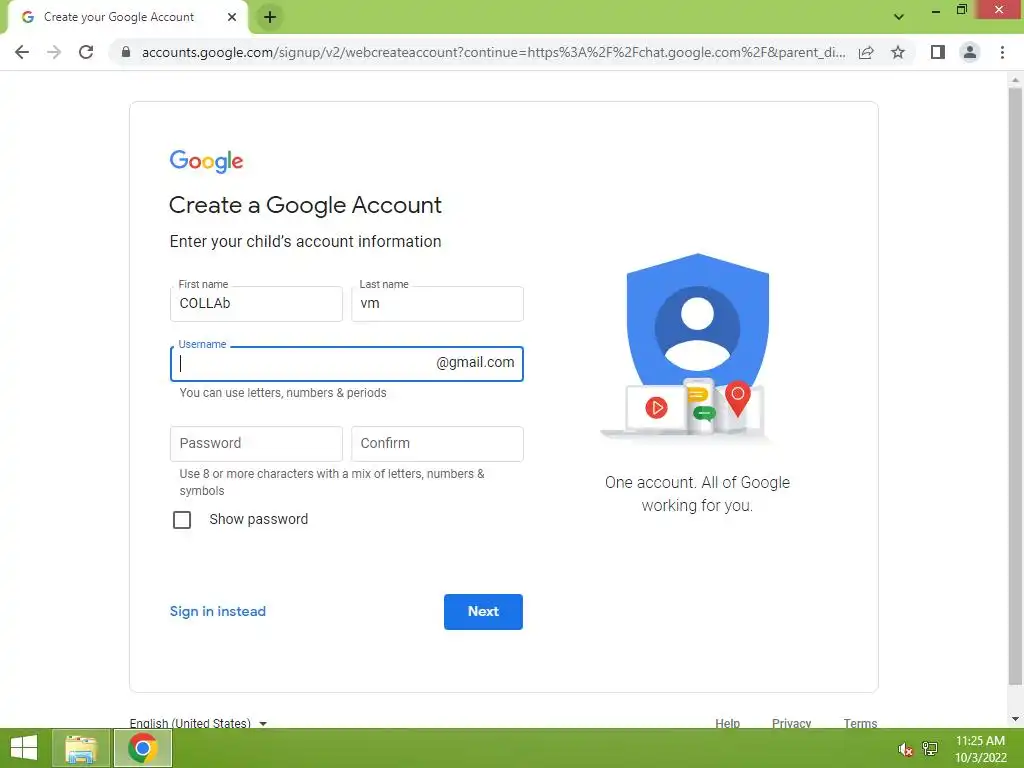Image resolution: width=1024 pixels, height=768 pixels.
Task: Click the Sign in instead link
Action: pyautogui.click(x=217, y=611)
